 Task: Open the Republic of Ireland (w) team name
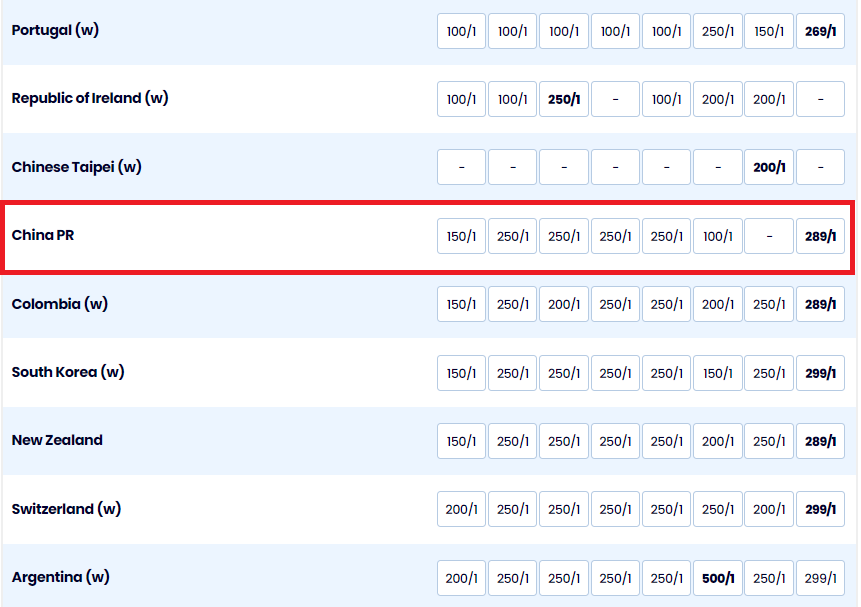click(x=90, y=99)
